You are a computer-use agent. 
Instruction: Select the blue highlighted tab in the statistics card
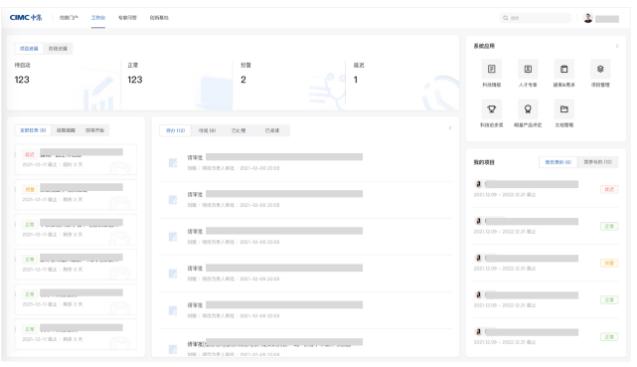(29, 49)
